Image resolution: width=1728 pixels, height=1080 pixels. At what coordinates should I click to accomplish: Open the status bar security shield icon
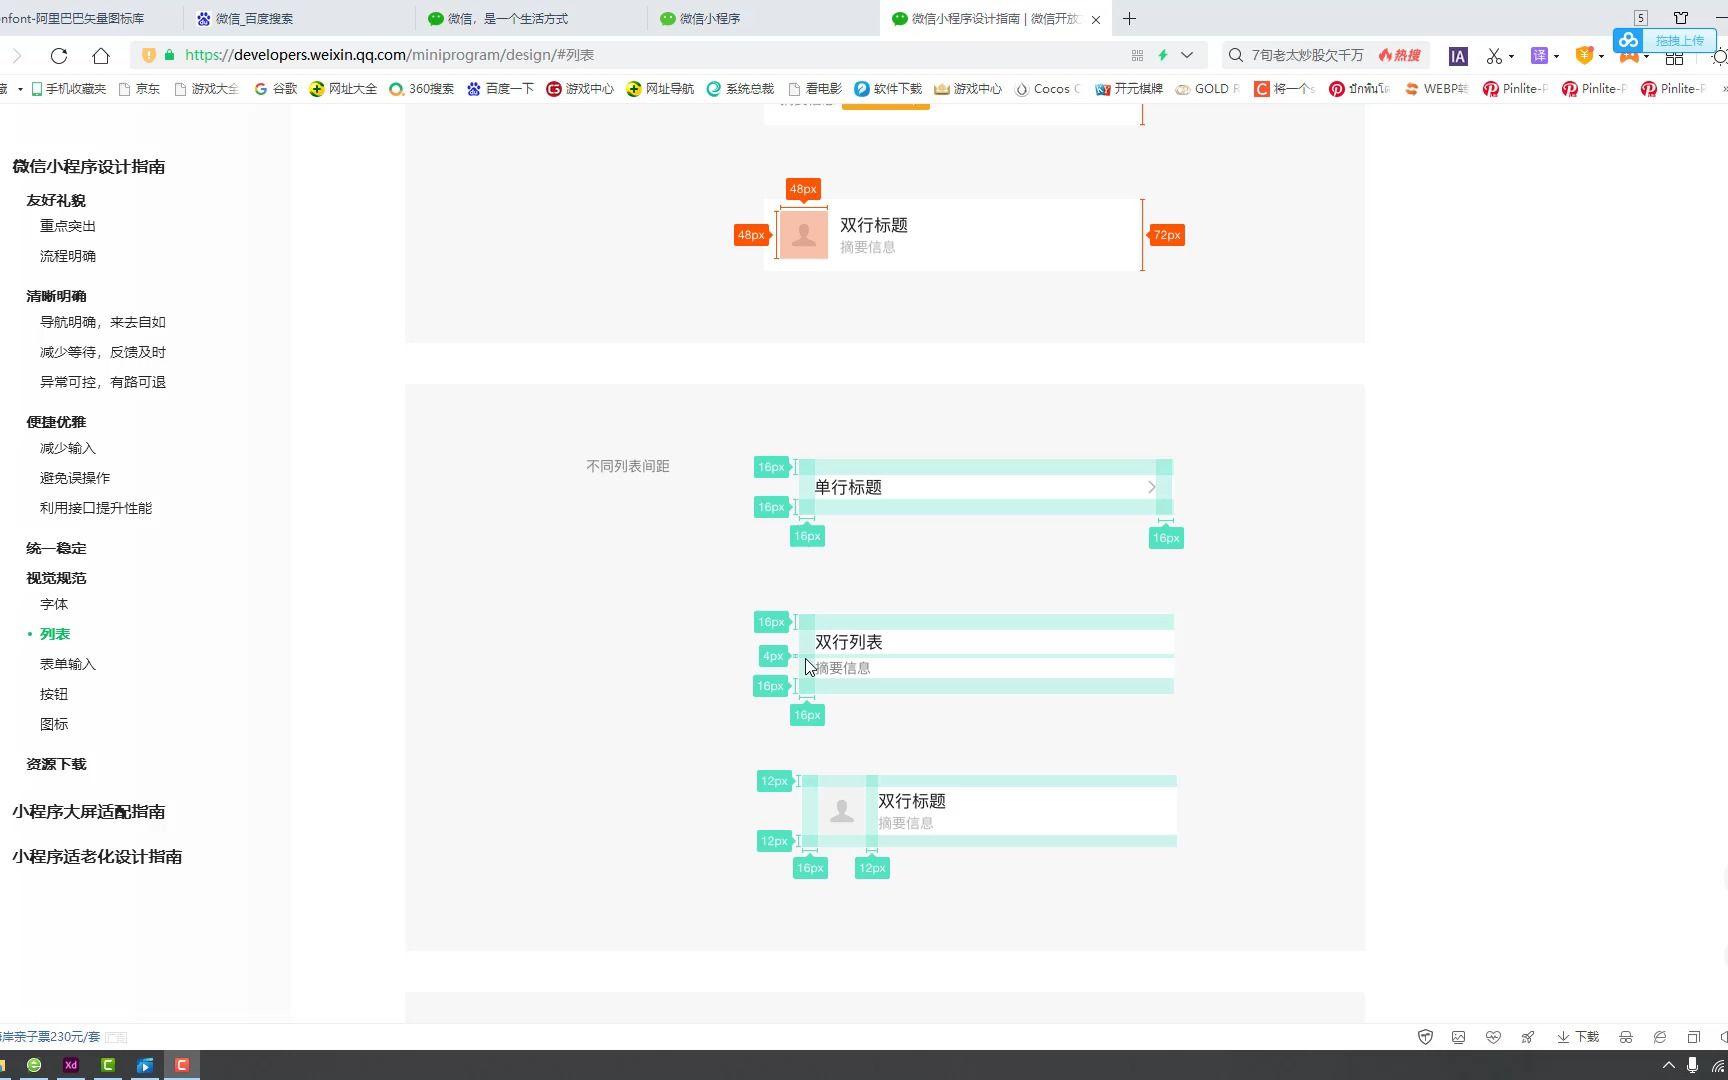pyautogui.click(x=1426, y=1037)
